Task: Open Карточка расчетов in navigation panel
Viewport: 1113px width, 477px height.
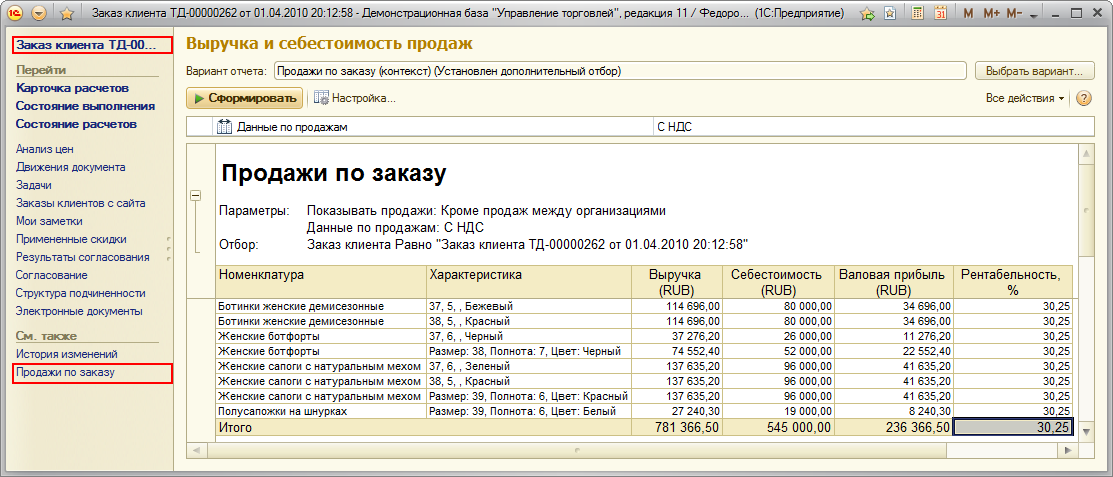Action: 72,88
